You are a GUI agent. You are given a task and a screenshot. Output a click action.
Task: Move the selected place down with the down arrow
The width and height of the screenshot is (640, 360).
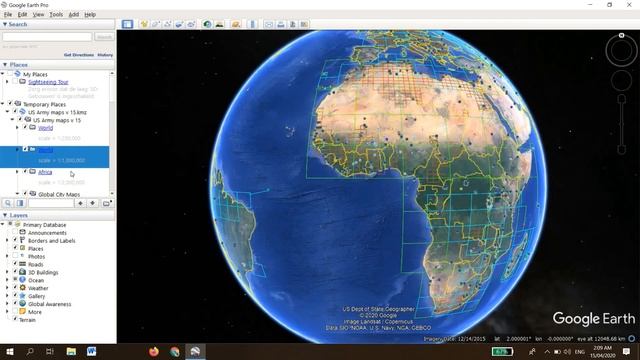tap(93, 203)
